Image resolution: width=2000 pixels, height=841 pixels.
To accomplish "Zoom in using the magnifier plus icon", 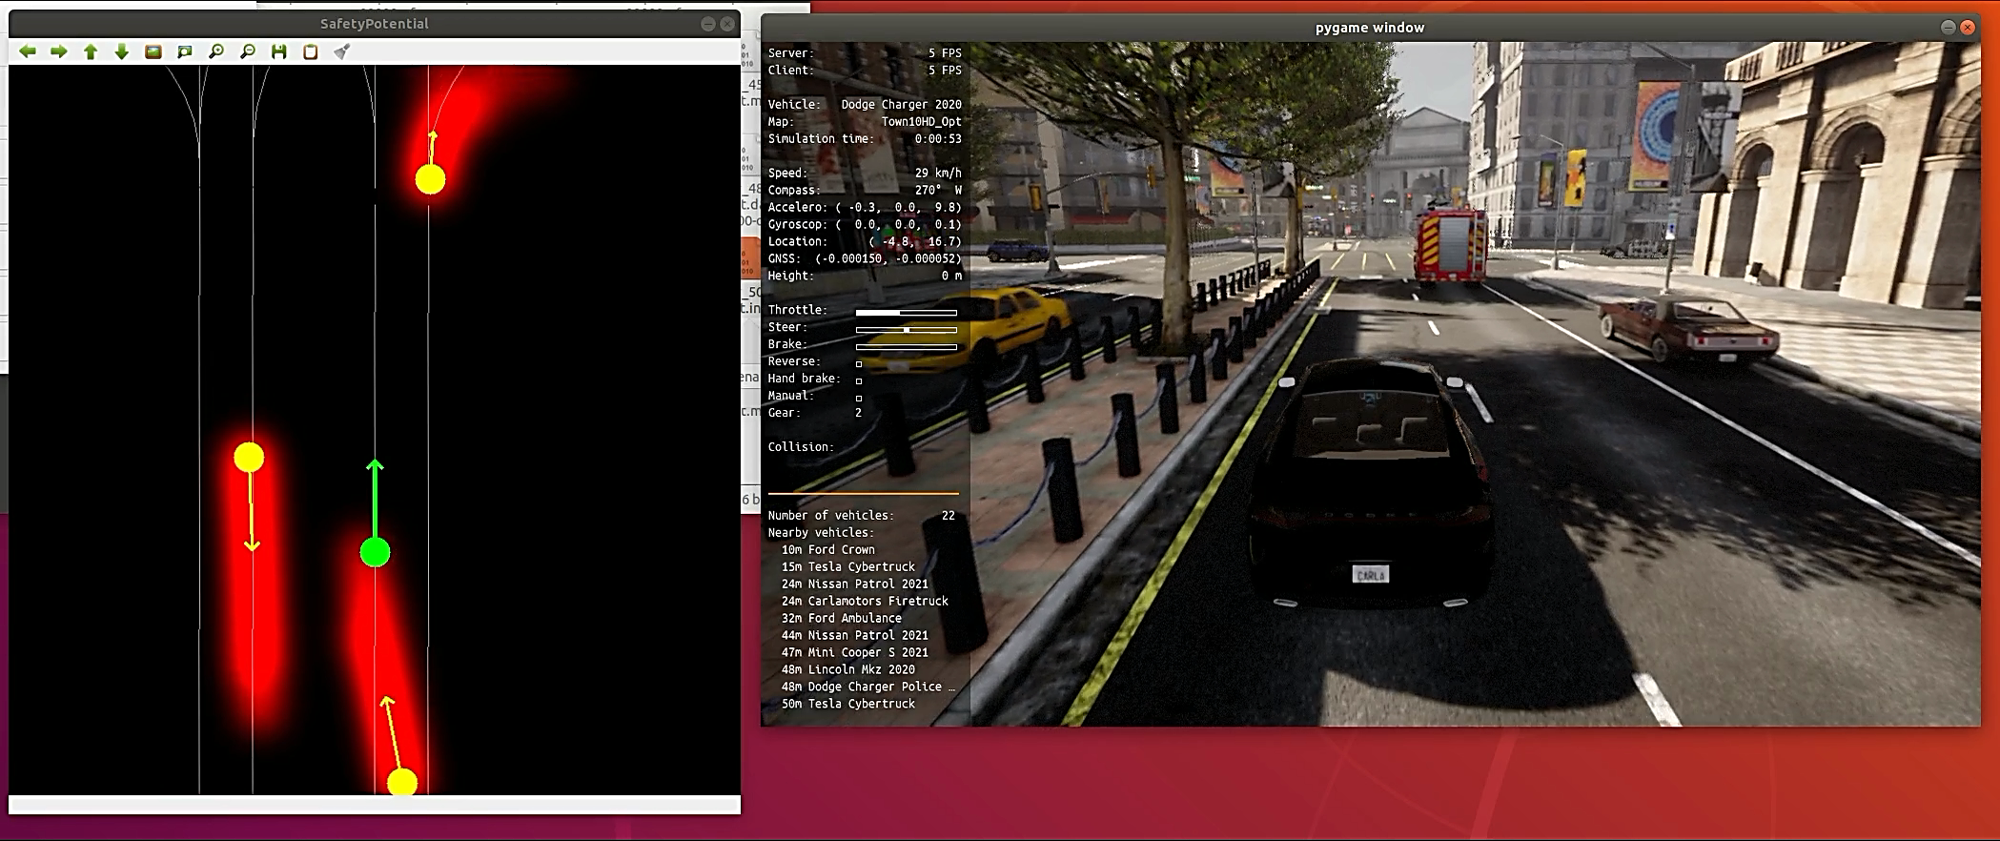I will click(216, 51).
